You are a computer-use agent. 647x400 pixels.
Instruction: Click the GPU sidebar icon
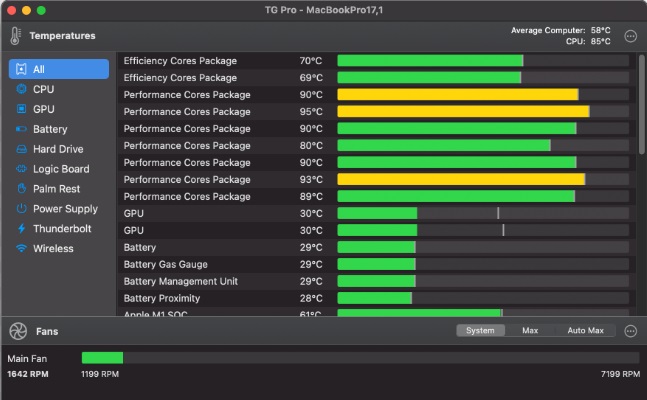coord(21,109)
